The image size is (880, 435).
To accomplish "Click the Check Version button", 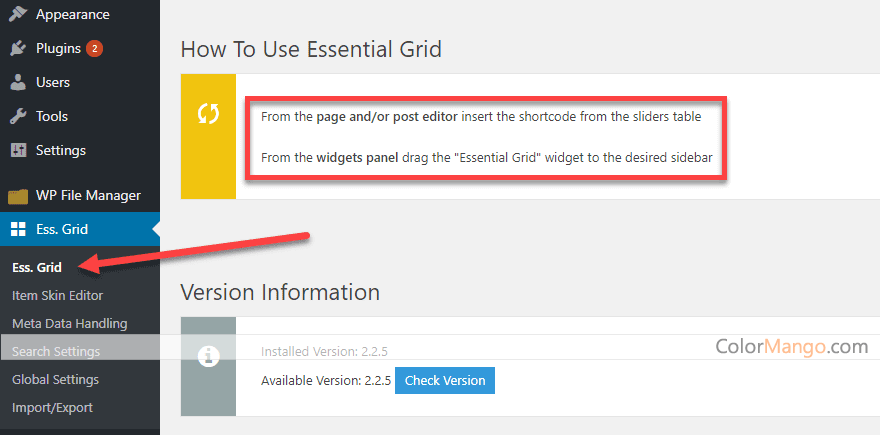I will point(445,381).
